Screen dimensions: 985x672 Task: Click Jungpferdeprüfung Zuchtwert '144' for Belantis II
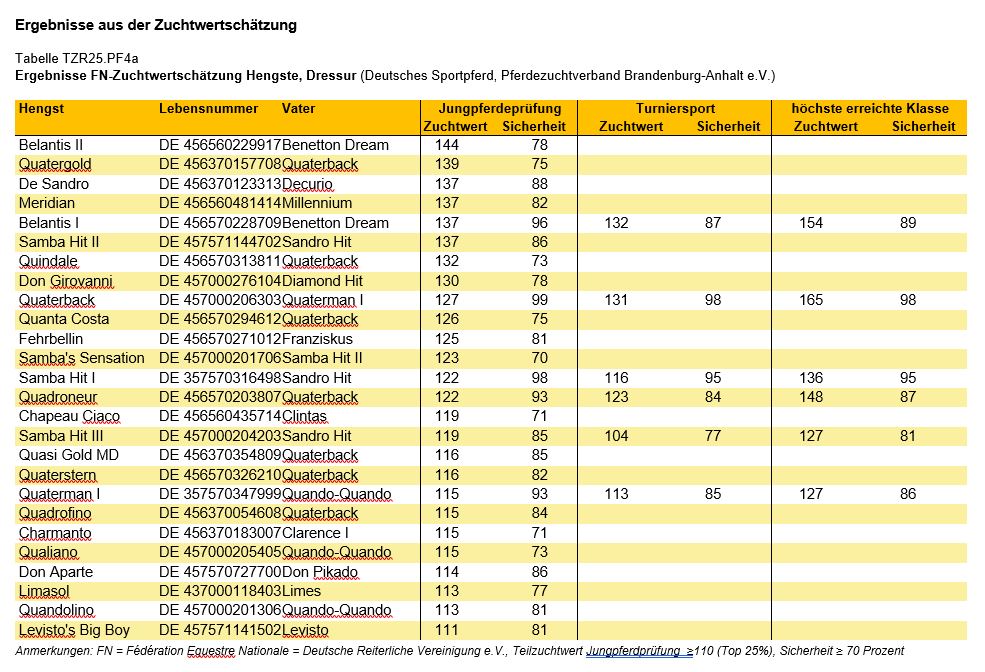tap(447, 145)
